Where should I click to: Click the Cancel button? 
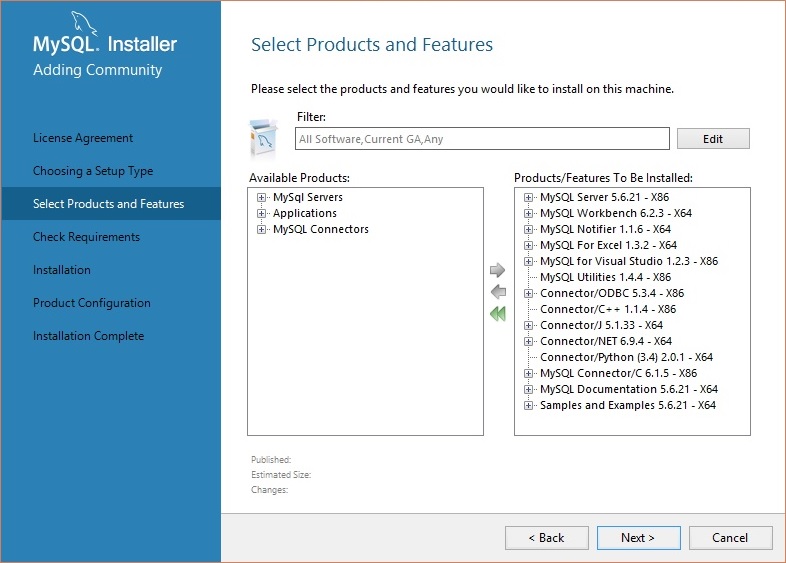(x=730, y=538)
